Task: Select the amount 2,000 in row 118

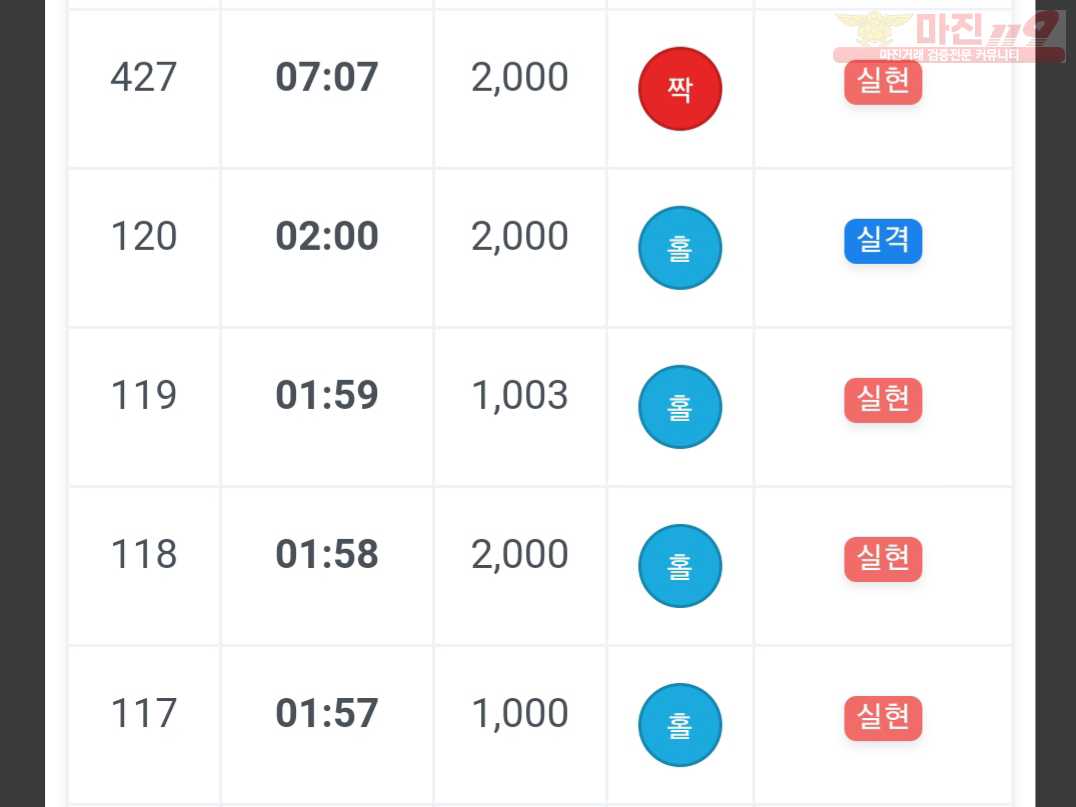Action: pyautogui.click(x=519, y=555)
